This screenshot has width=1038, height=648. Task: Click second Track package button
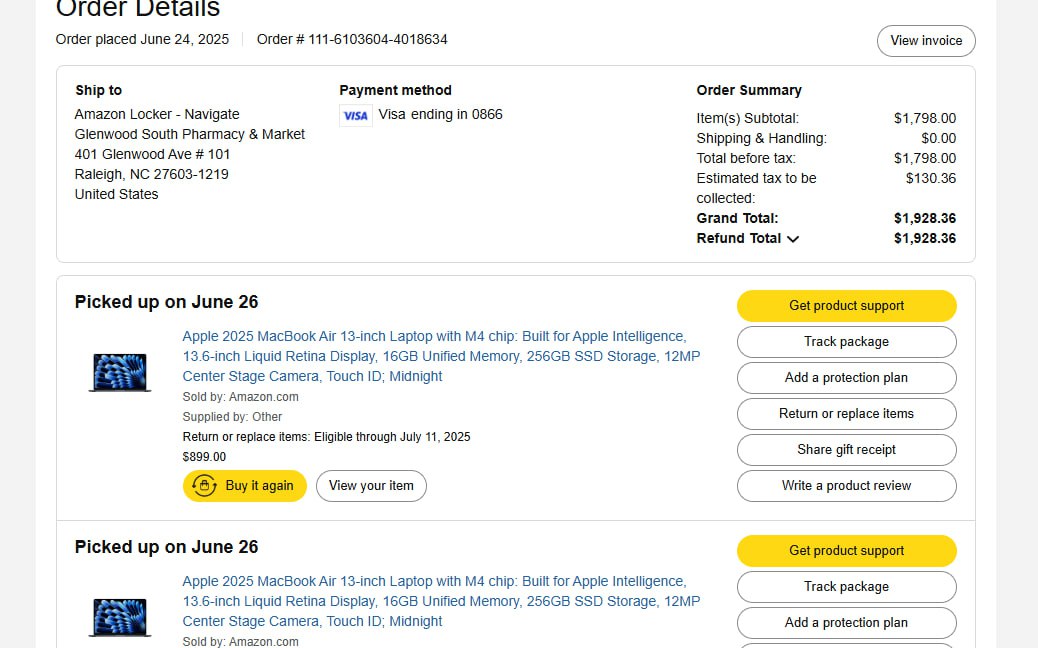pos(846,587)
